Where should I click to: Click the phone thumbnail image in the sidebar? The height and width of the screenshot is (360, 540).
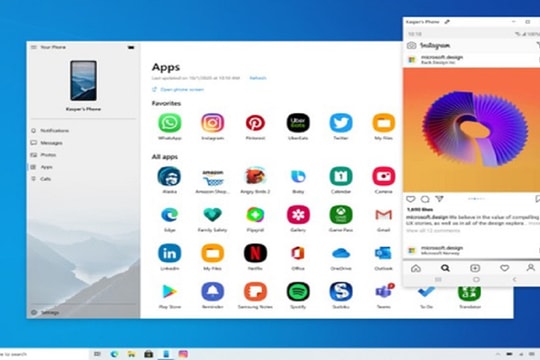pos(83,80)
